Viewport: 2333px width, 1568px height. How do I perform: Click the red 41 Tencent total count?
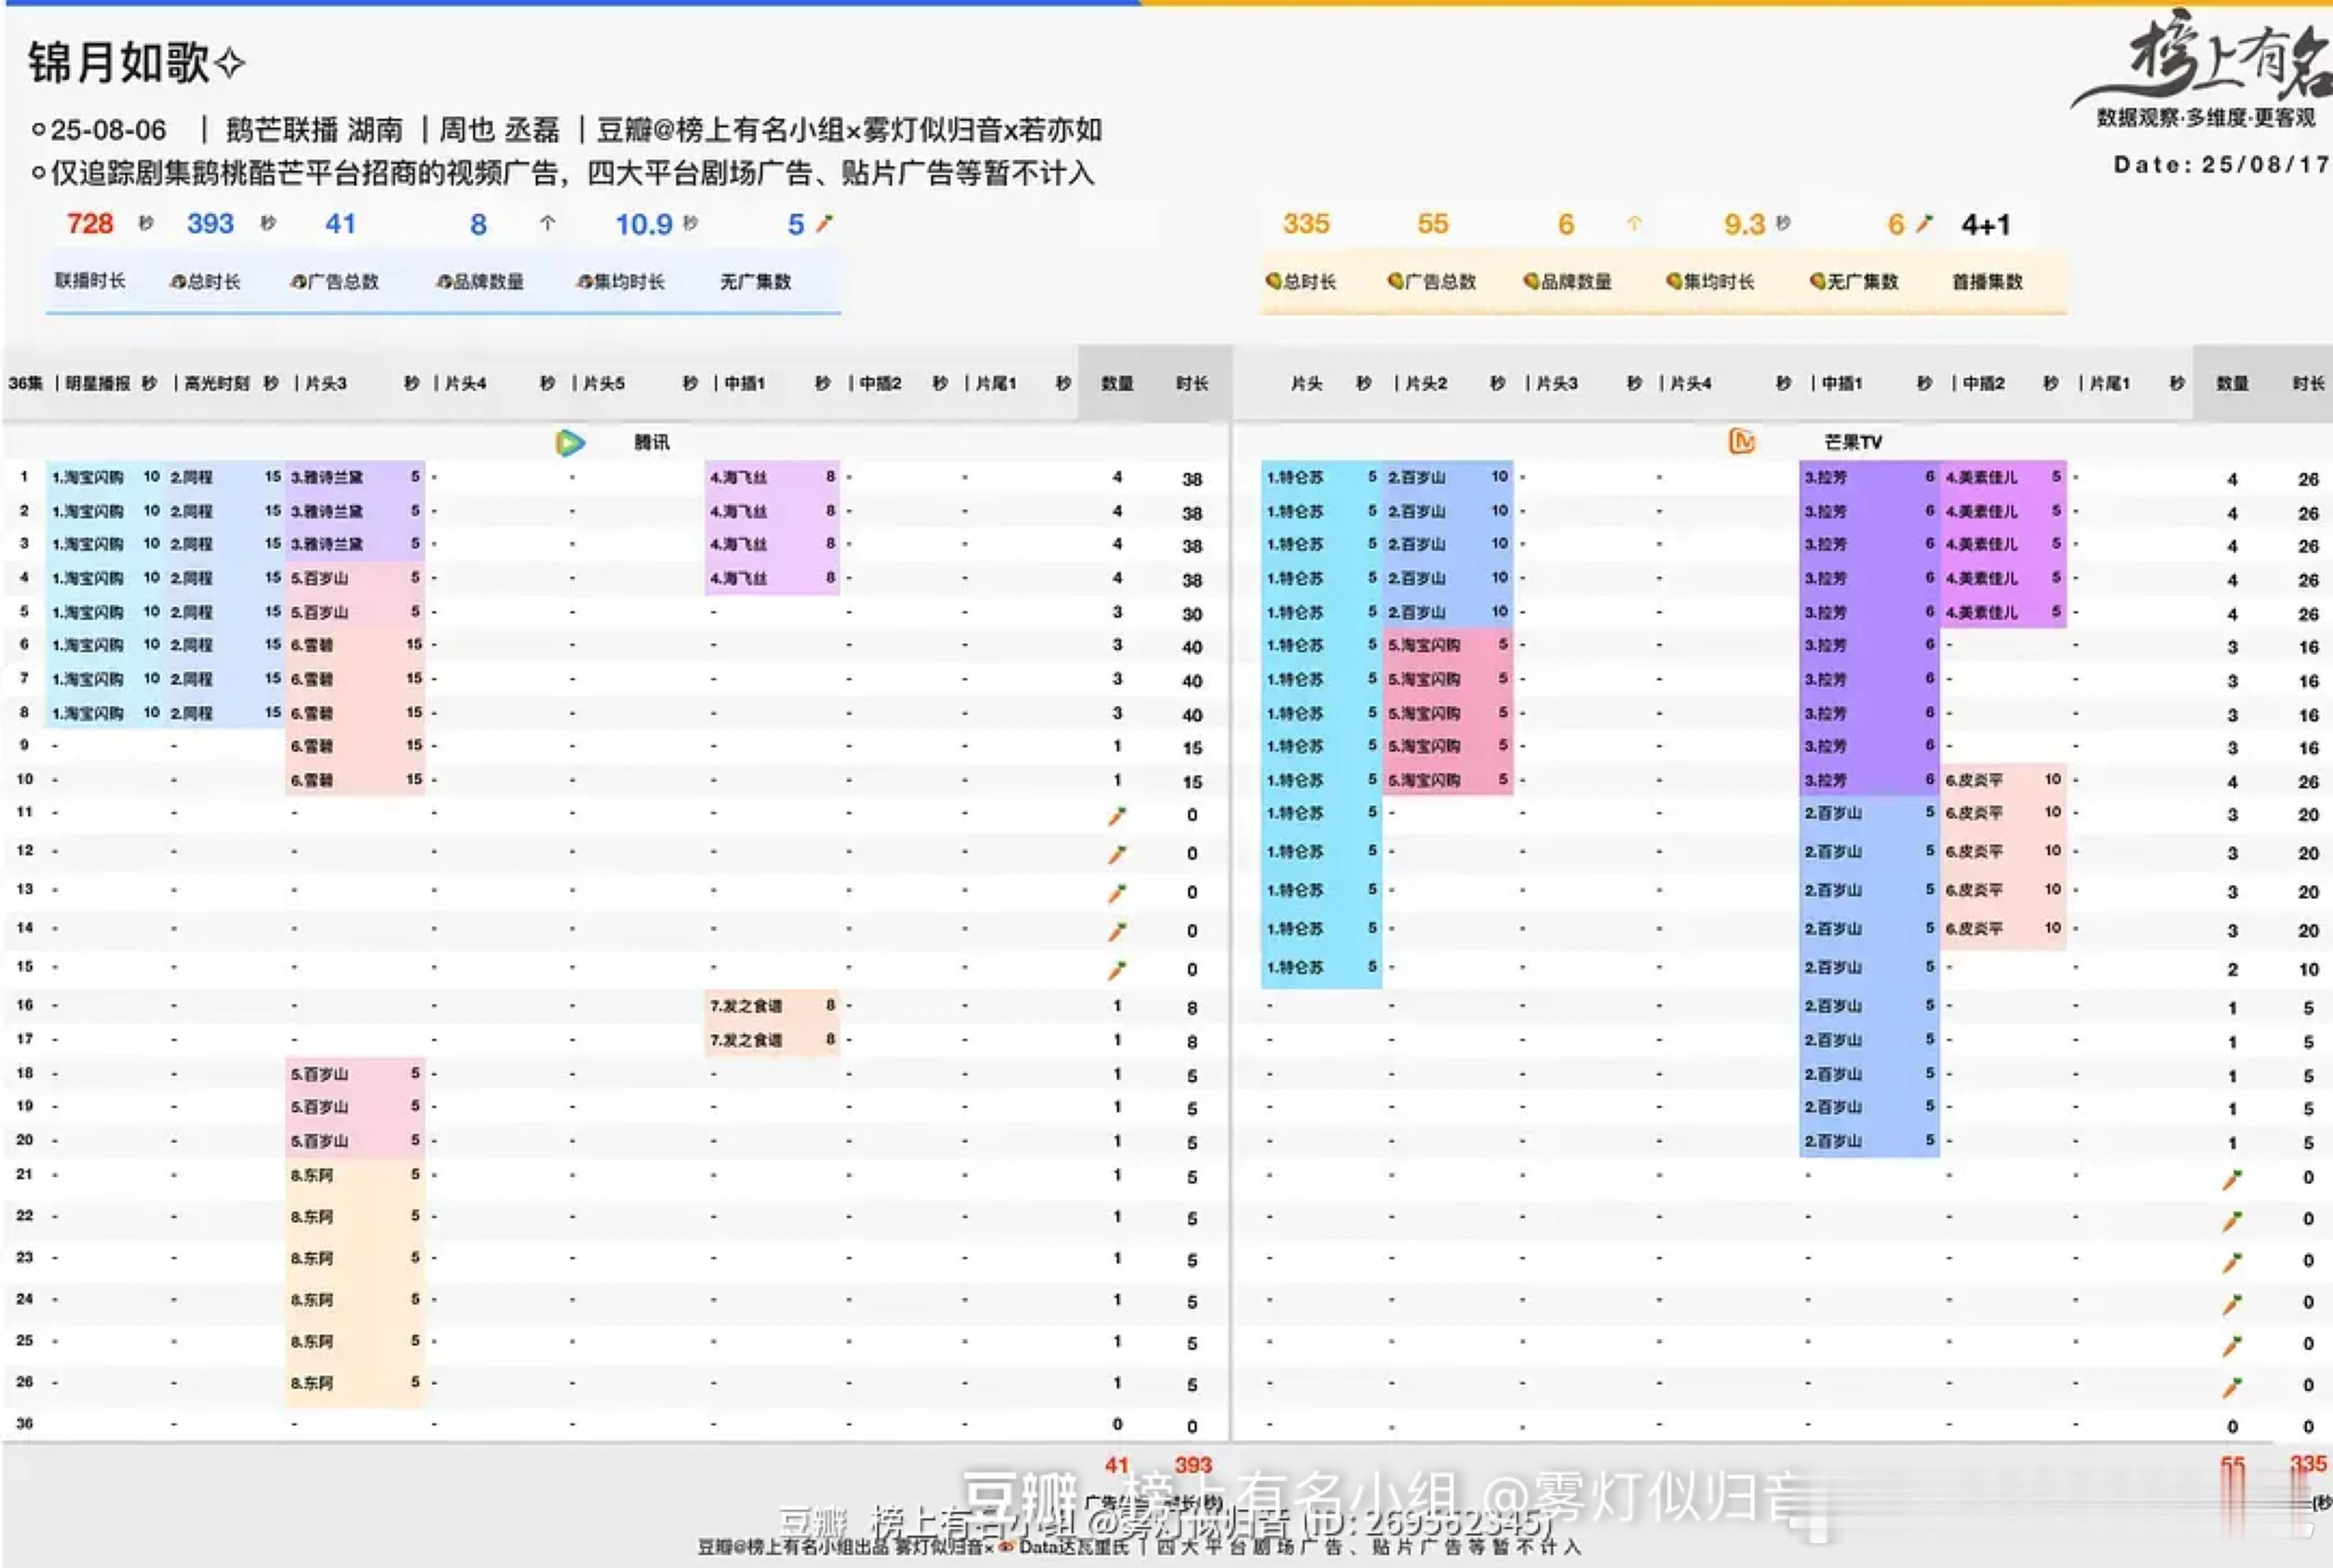click(x=1117, y=1465)
